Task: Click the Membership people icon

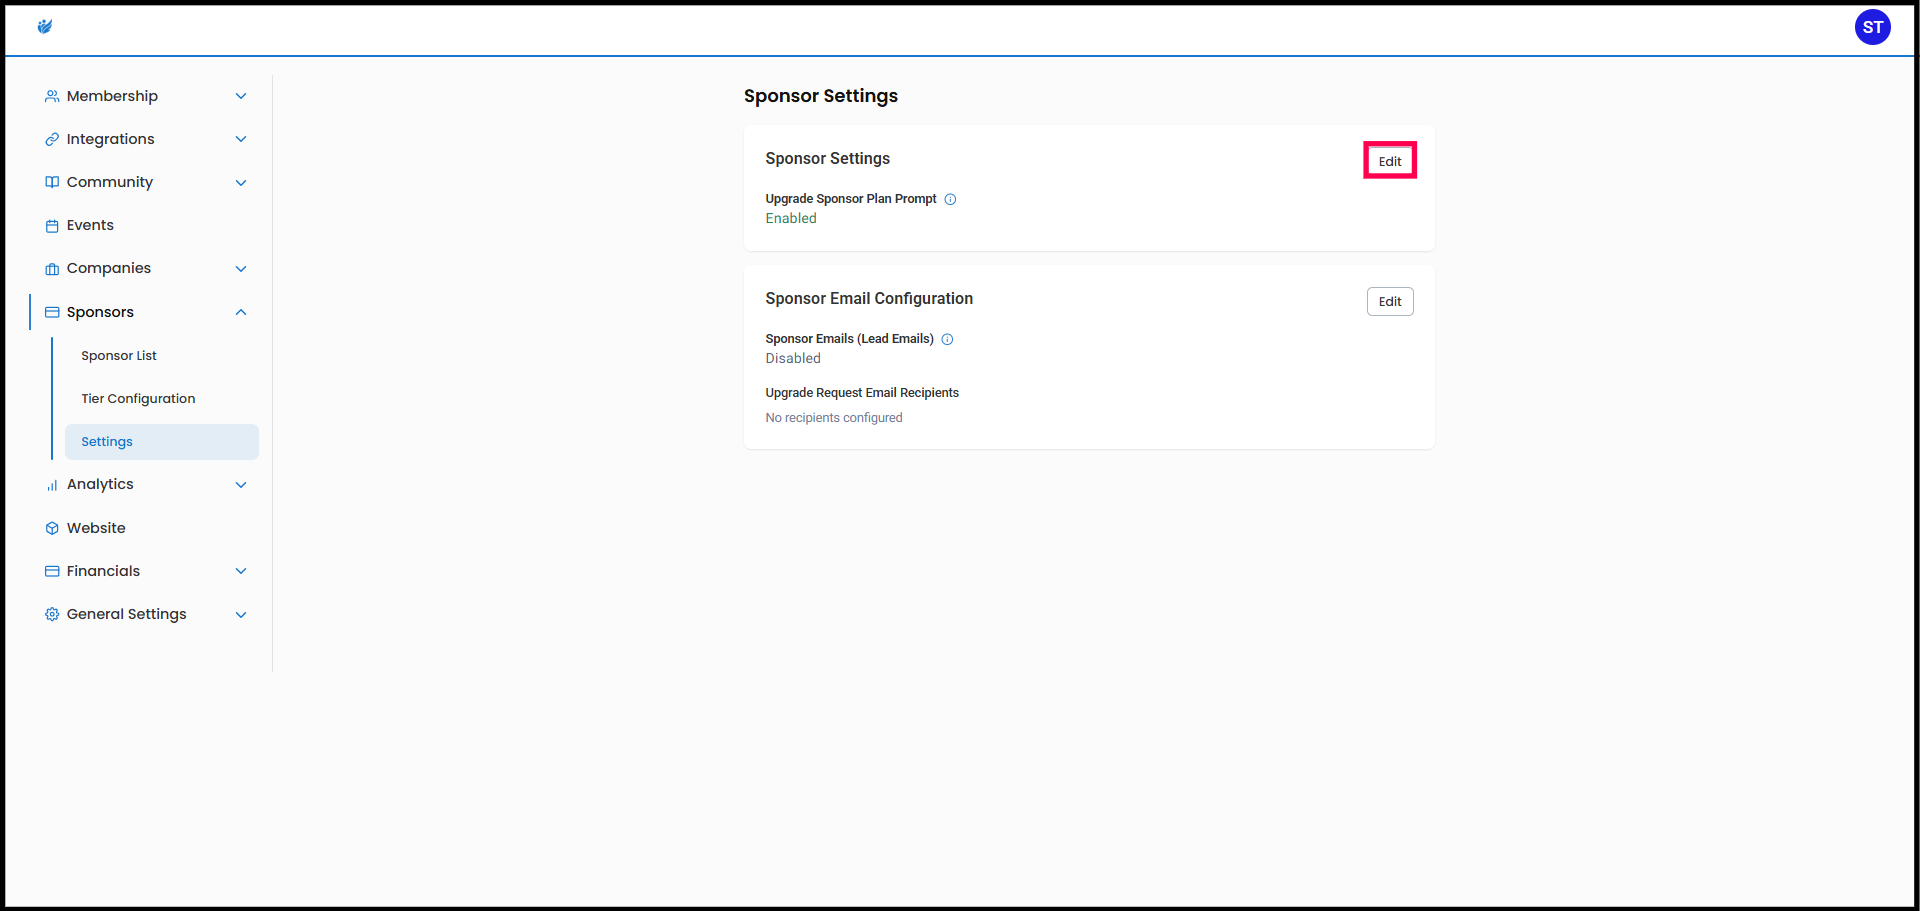Action: pyautogui.click(x=52, y=96)
